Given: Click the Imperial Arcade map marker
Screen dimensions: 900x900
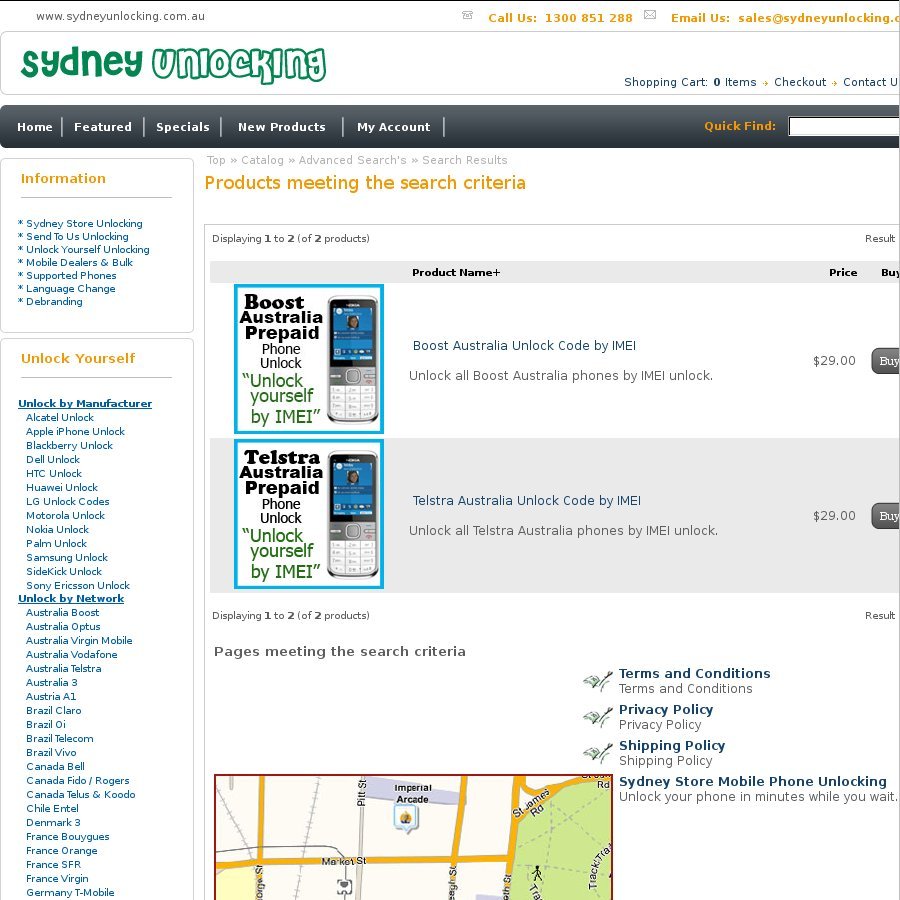Looking at the screenshot, I should [406, 818].
